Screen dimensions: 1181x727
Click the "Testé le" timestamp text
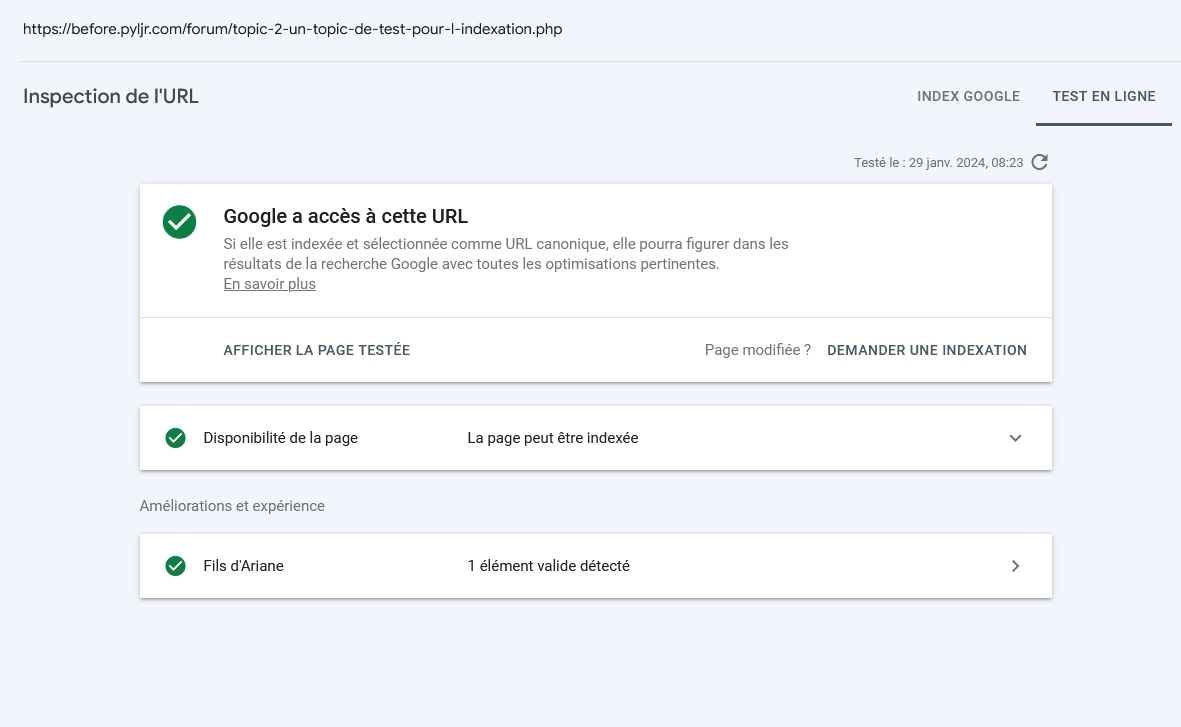click(938, 163)
